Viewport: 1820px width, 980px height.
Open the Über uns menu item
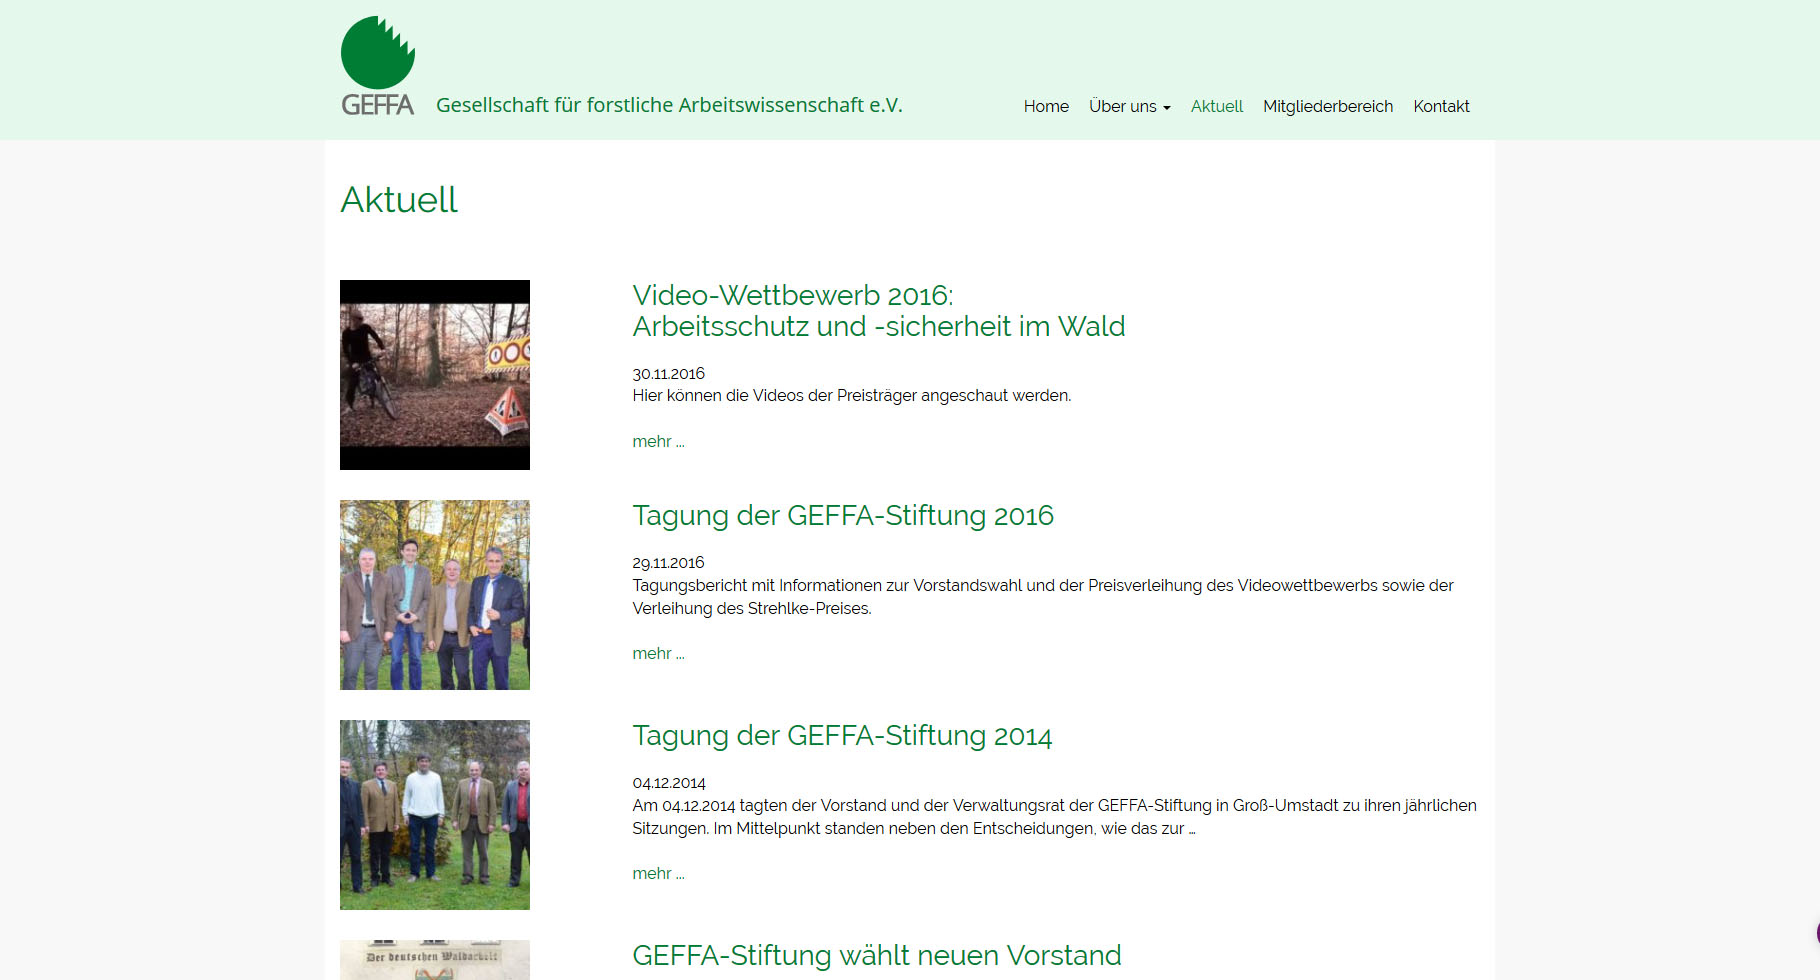click(1122, 106)
